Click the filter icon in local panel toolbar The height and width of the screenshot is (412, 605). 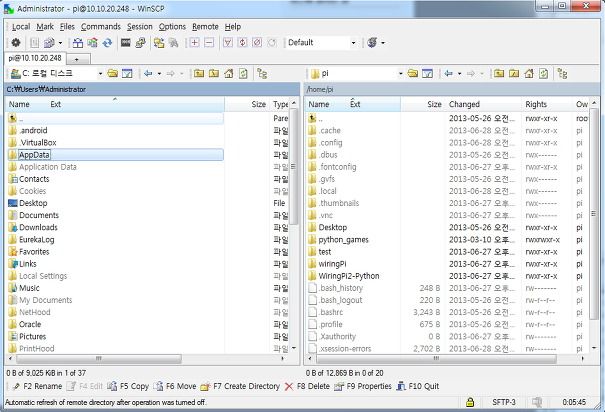tap(127, 73)
